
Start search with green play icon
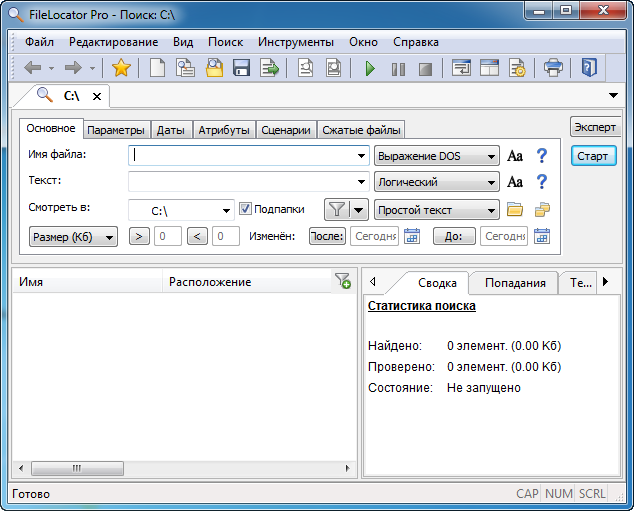click(x=370, y=68)
